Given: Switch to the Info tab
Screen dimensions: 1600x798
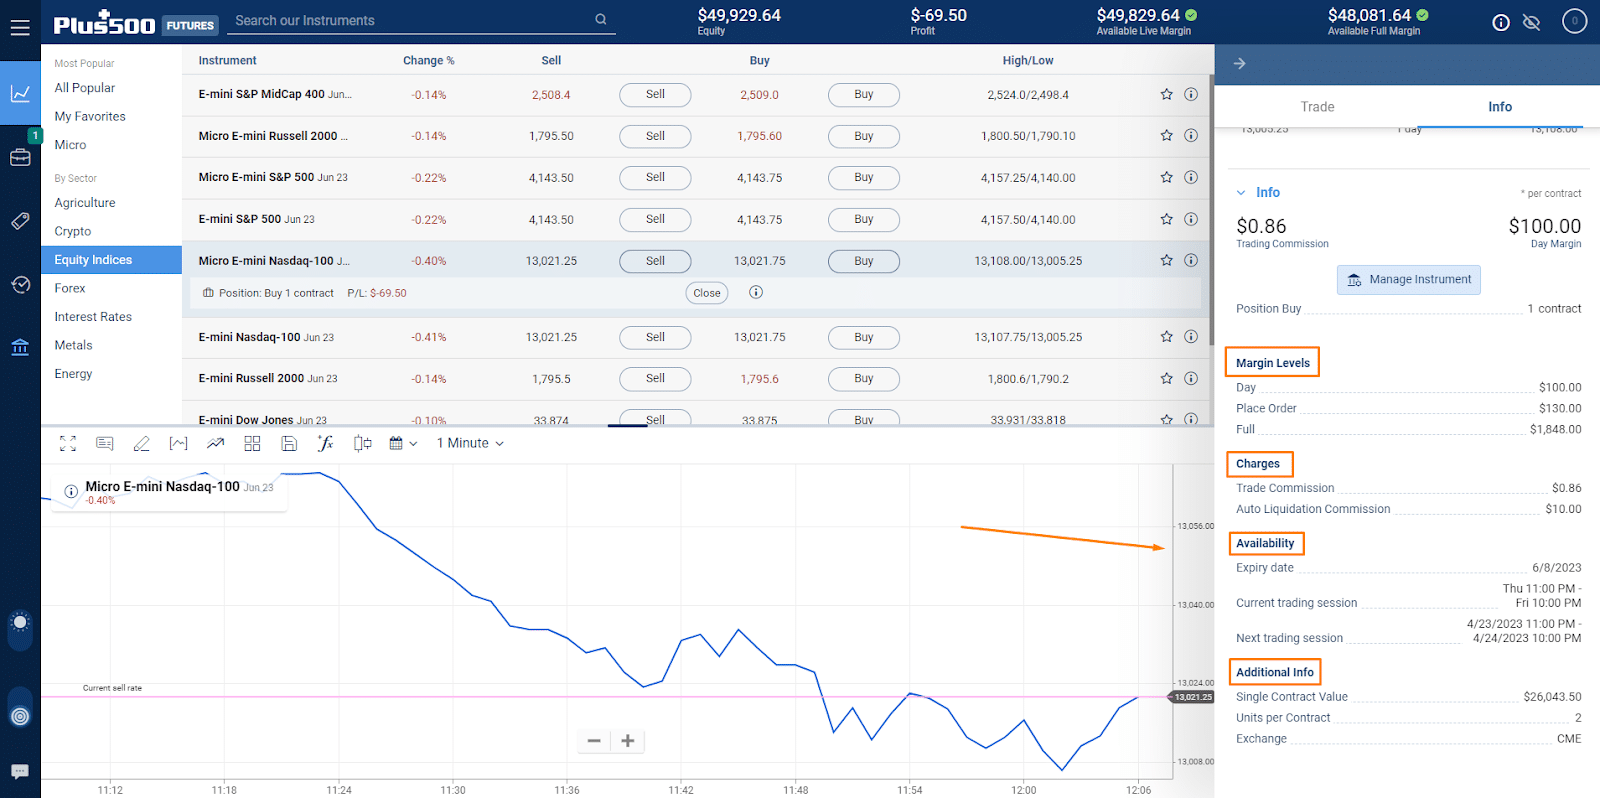Looking at the screenshot, I should [1500, 107].
